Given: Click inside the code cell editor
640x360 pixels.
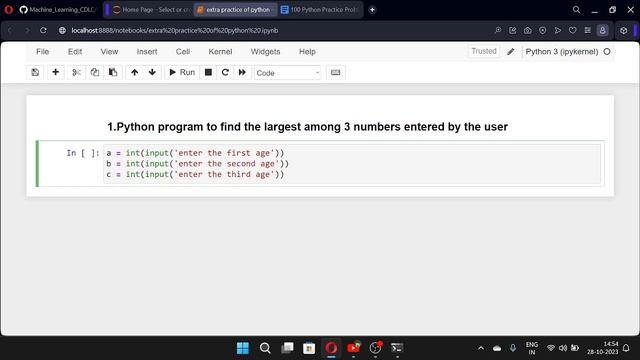Looking at the screenshot, I should pos(352,164).
